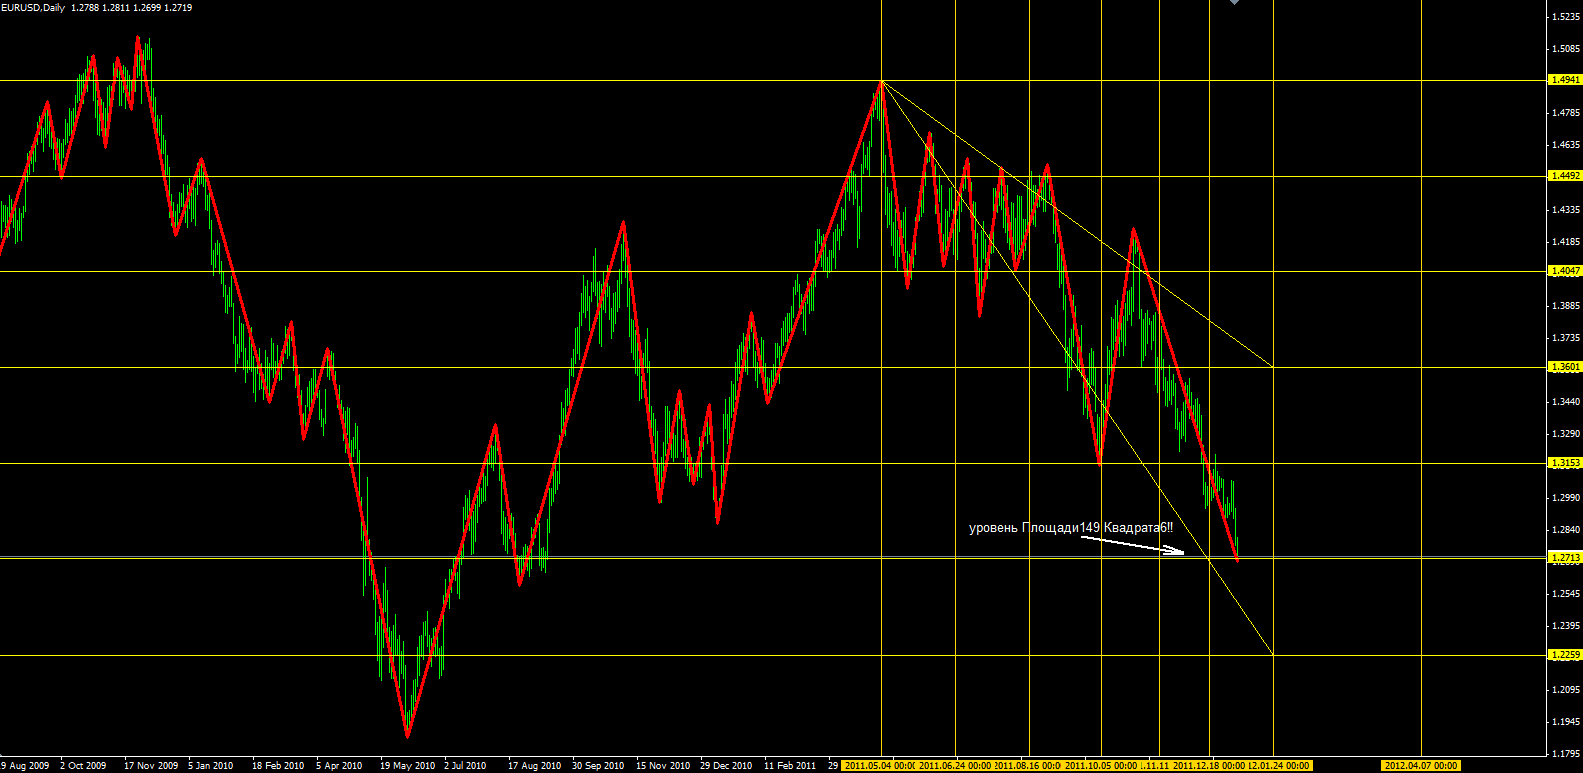1583x773 pixels.
Task: Click the 1.4492 yellow price label
Action: tap(1564, 176)
